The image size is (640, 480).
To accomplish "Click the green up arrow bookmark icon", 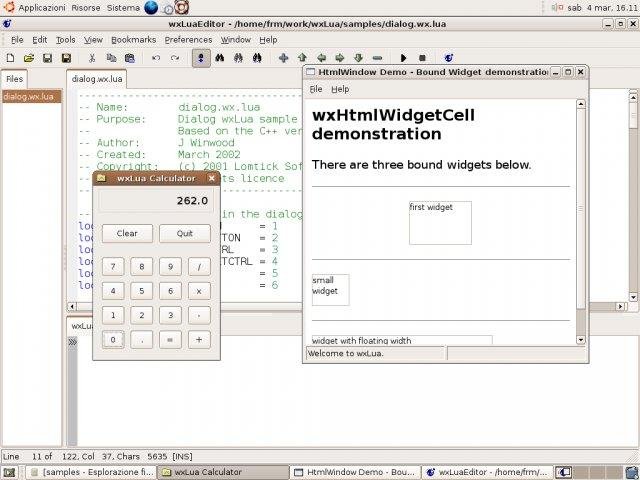I will point(302,58).
